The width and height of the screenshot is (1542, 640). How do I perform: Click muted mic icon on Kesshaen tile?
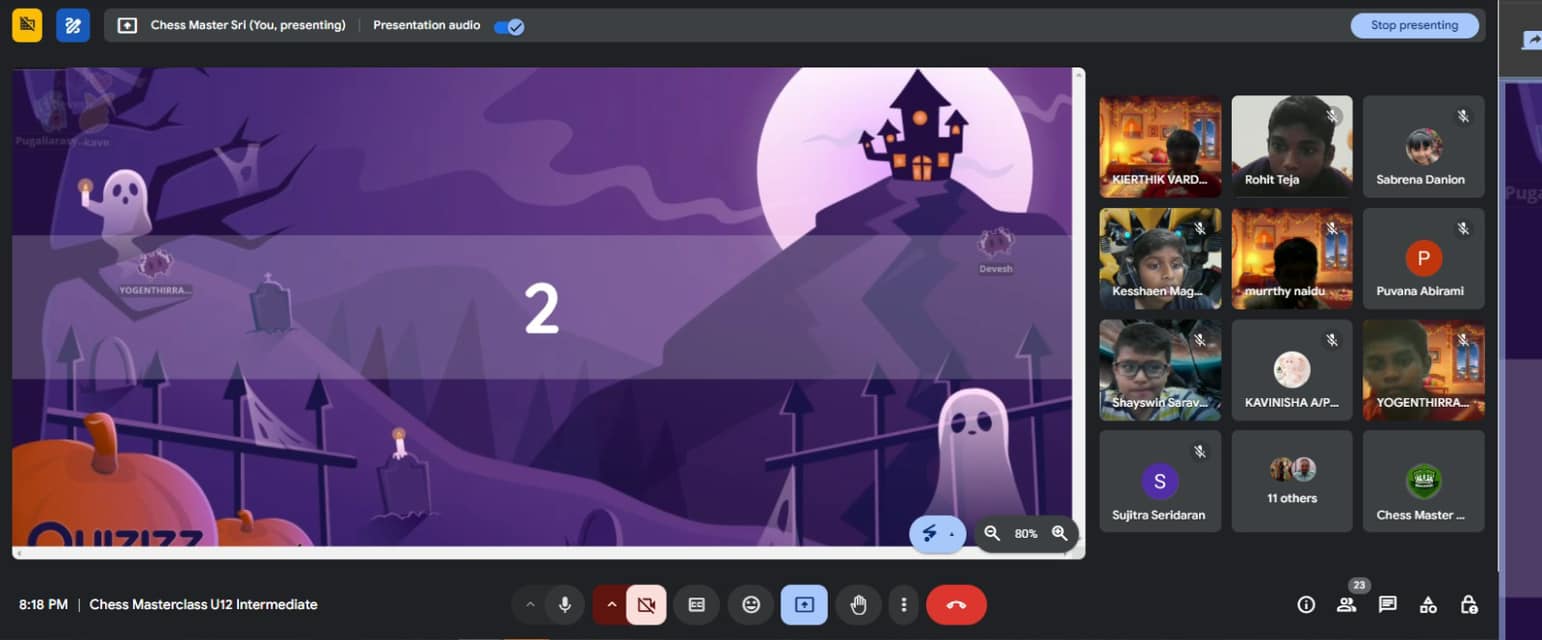click(1199, 228)
